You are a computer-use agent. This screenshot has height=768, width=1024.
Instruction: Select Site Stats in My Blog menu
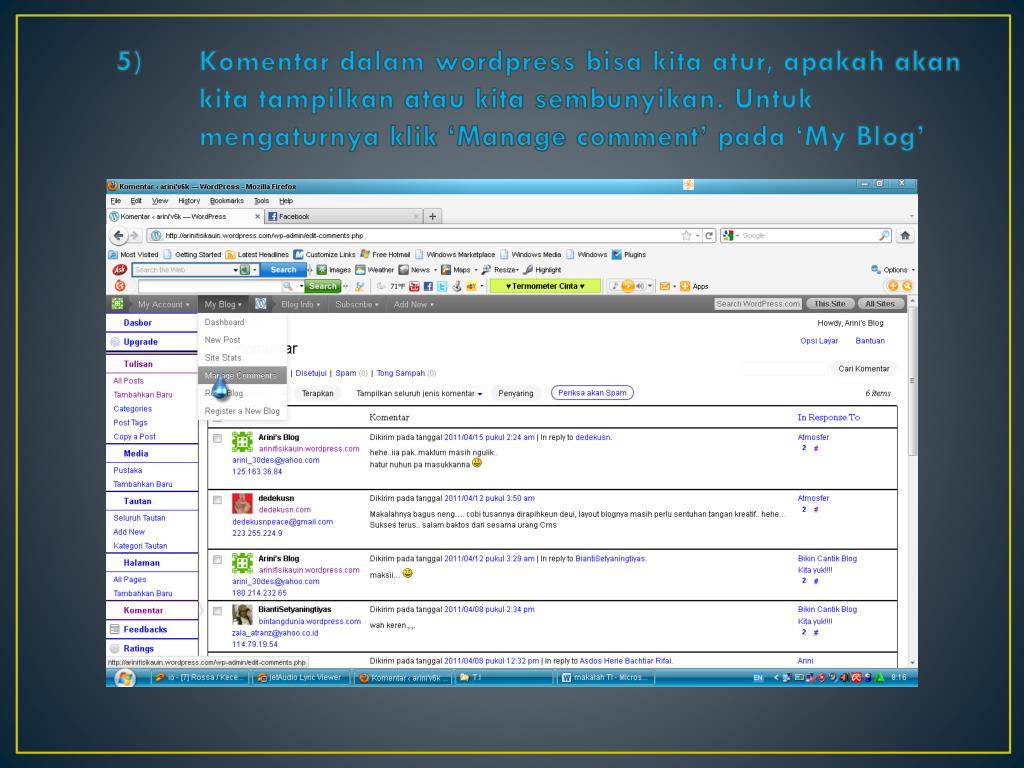(242, 358)
